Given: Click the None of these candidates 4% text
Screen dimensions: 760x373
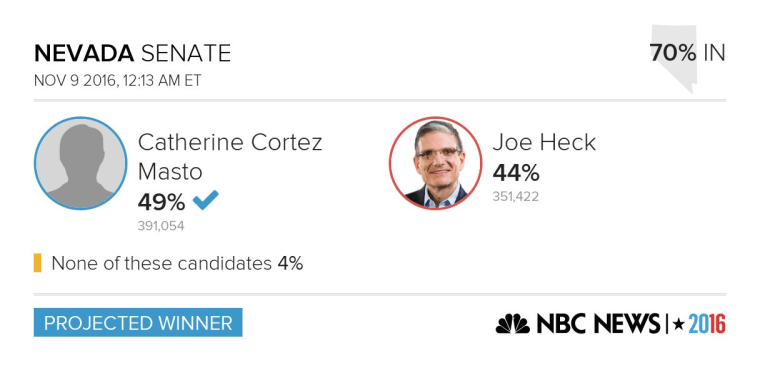Looking at the screenshot, I should 177,264.
